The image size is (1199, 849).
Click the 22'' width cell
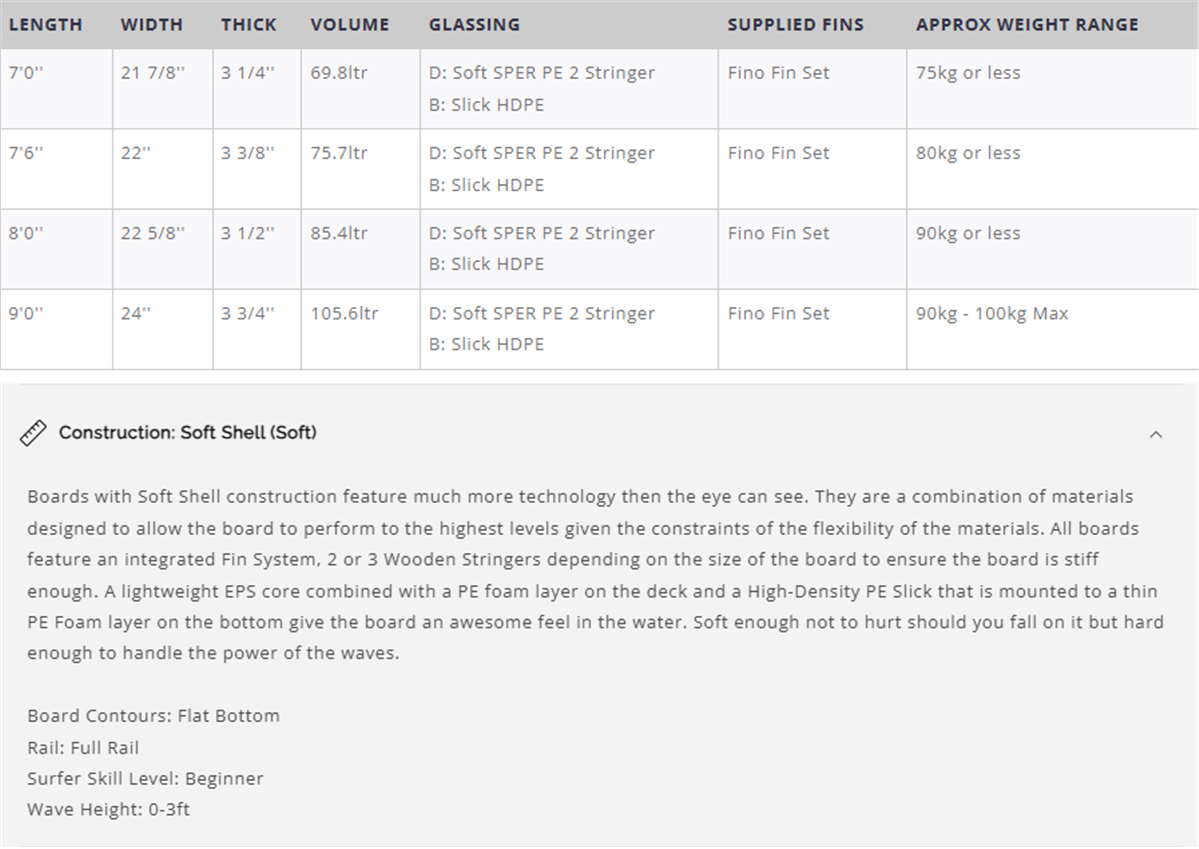(x=136, y=153)
